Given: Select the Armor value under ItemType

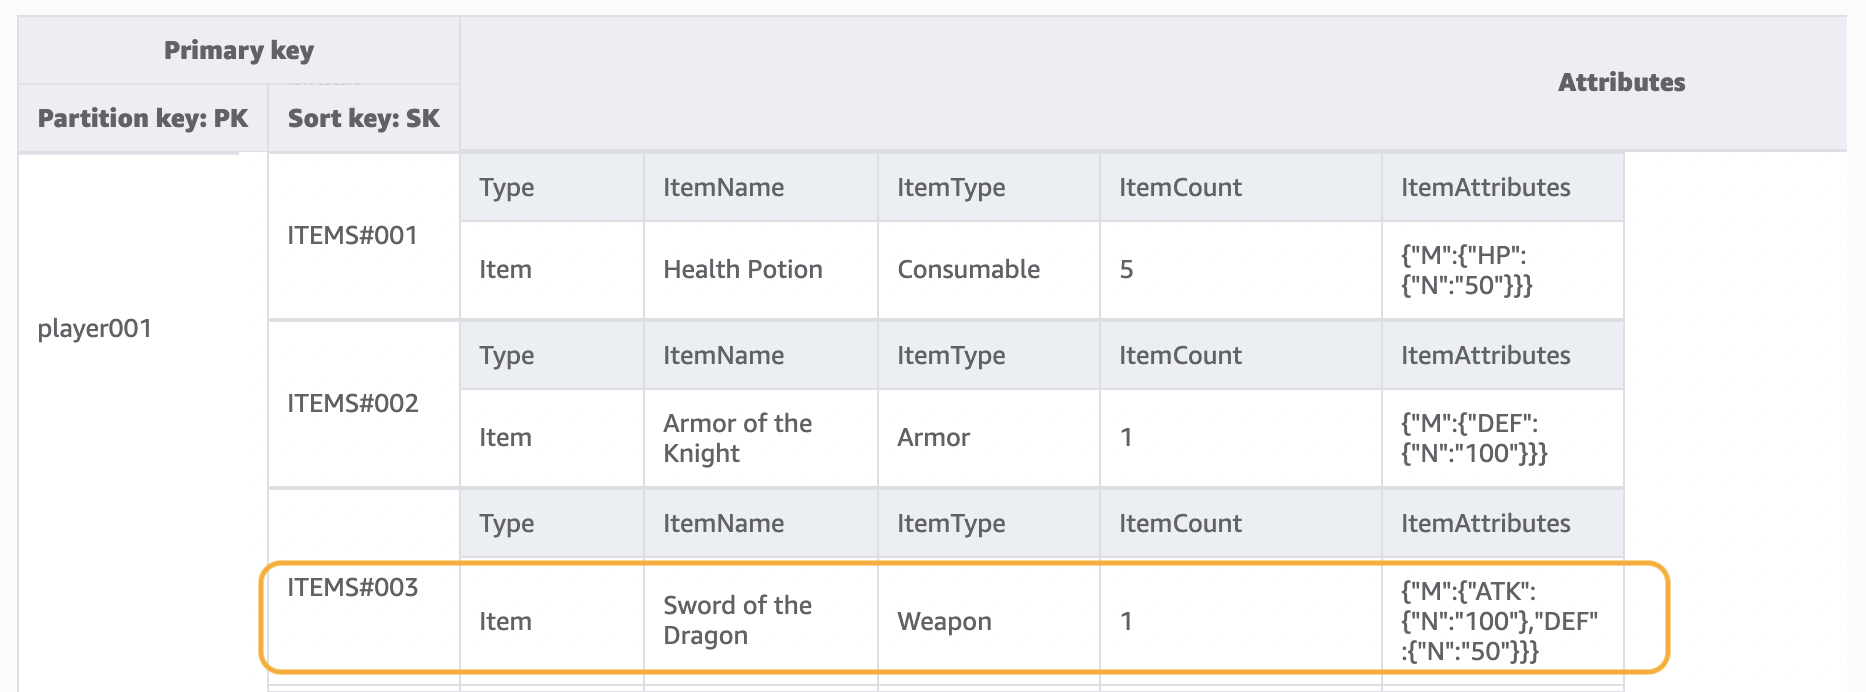Looking at the screenshot, I should tap(933, 438).
